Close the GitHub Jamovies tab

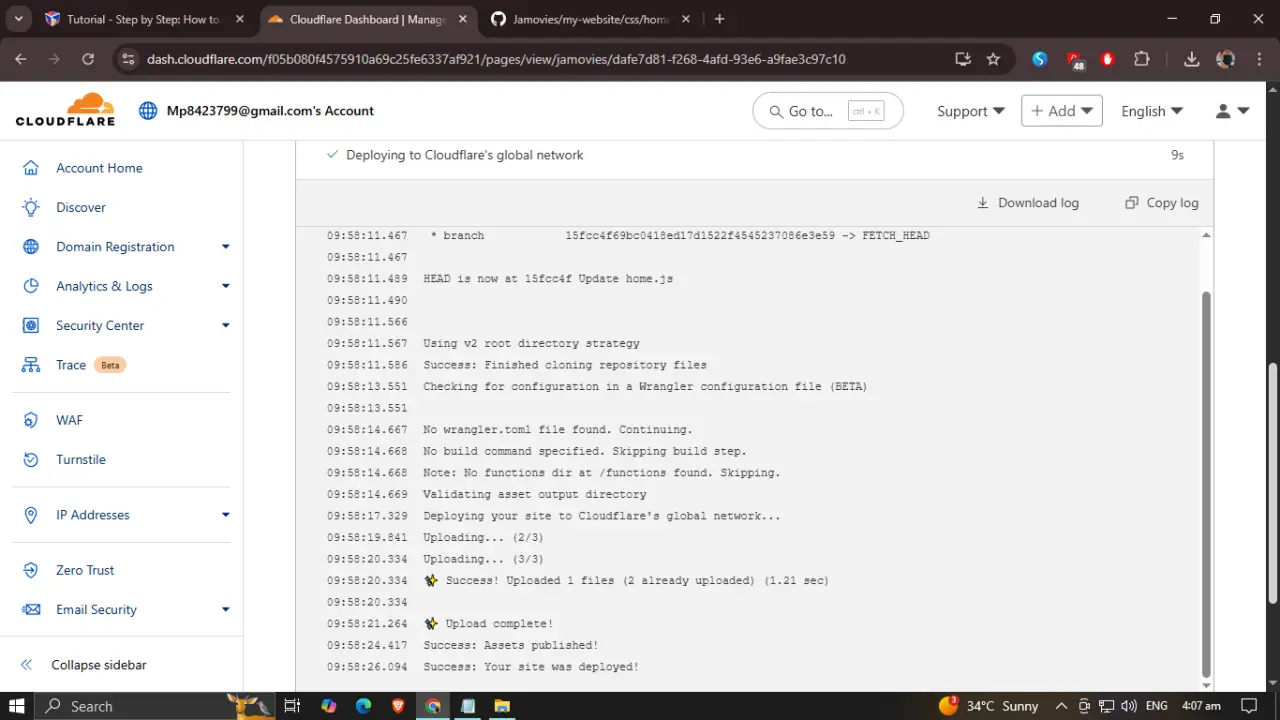coord(687,19)
